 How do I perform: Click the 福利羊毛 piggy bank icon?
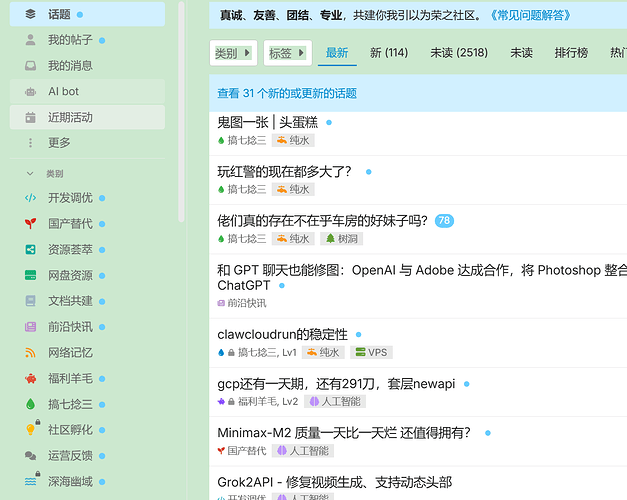[30, 378]
